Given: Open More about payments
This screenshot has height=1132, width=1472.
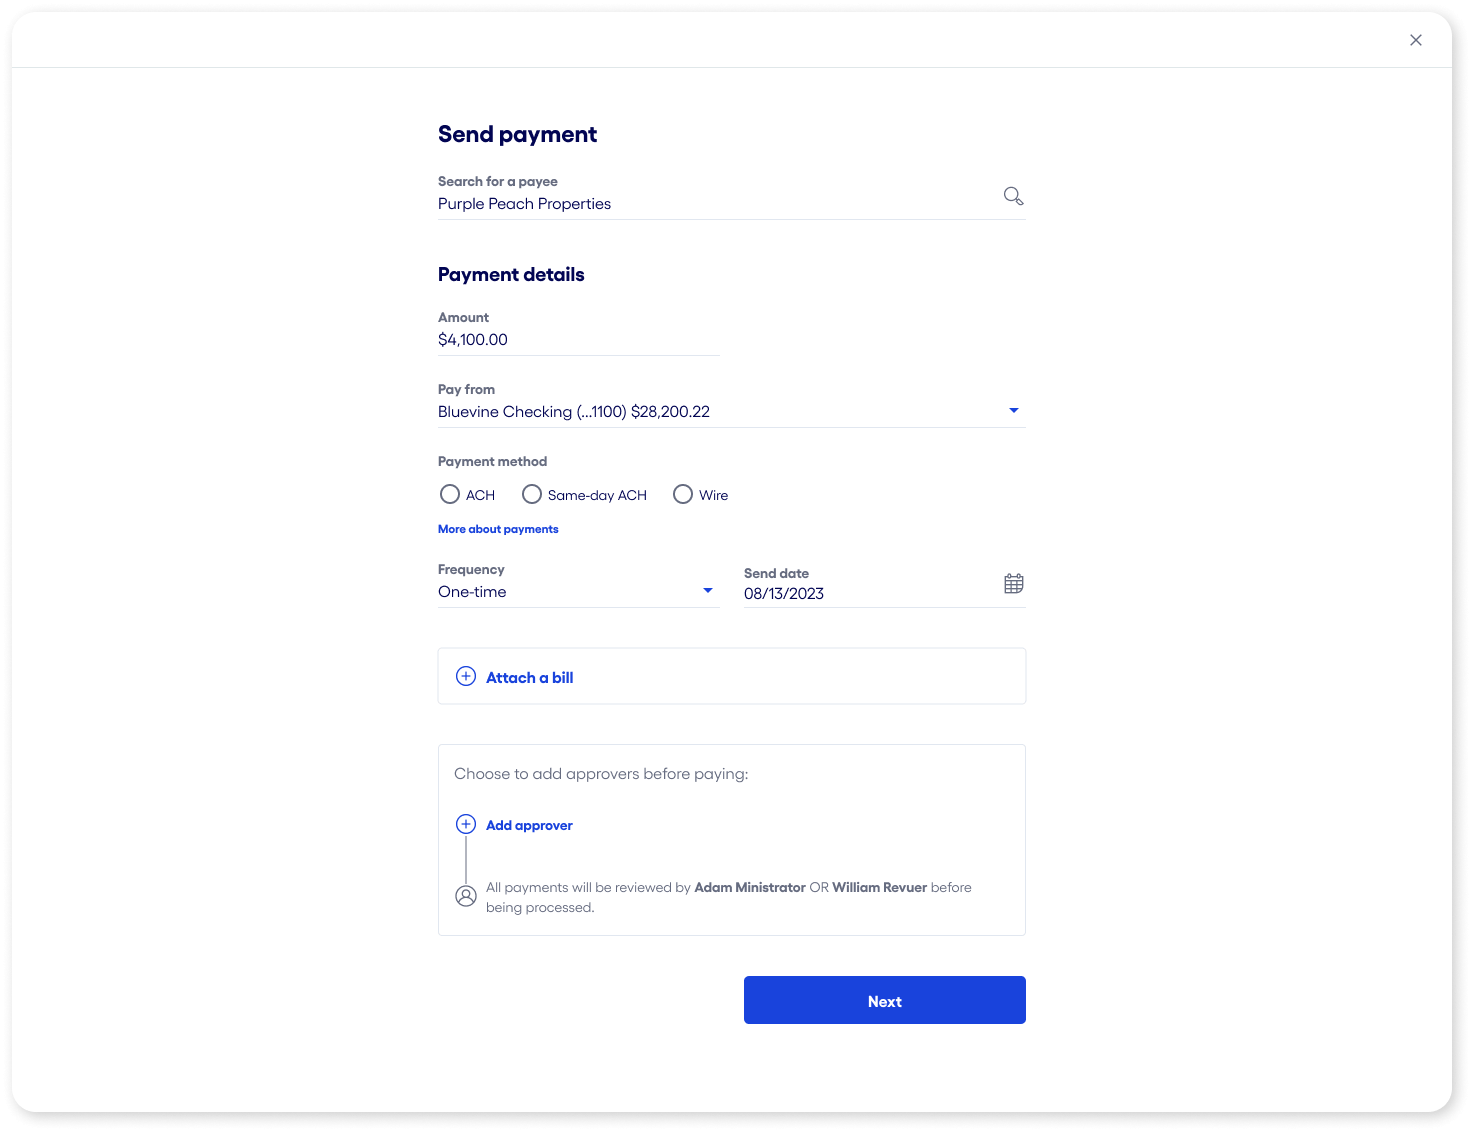Looking at the screenshot, I should point(498,529).
